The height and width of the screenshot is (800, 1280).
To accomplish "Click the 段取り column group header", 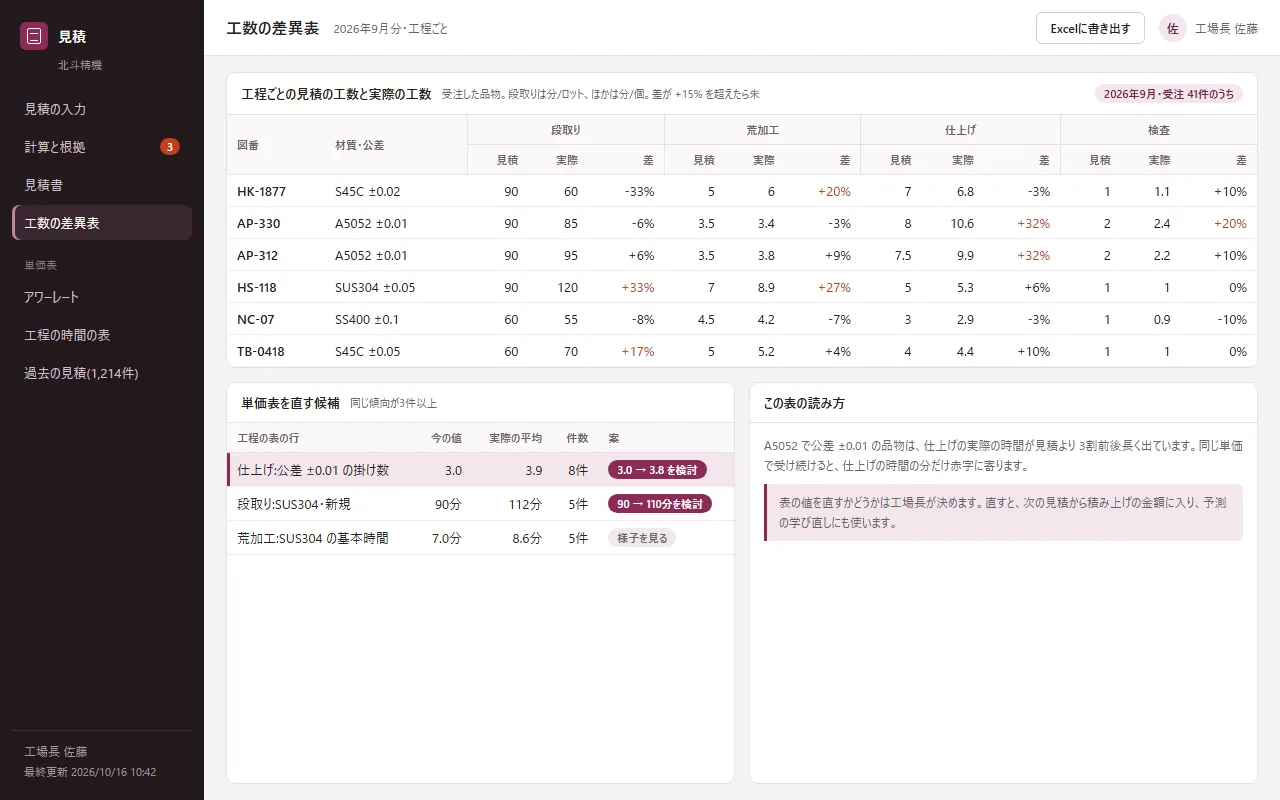I will [566, 130].
